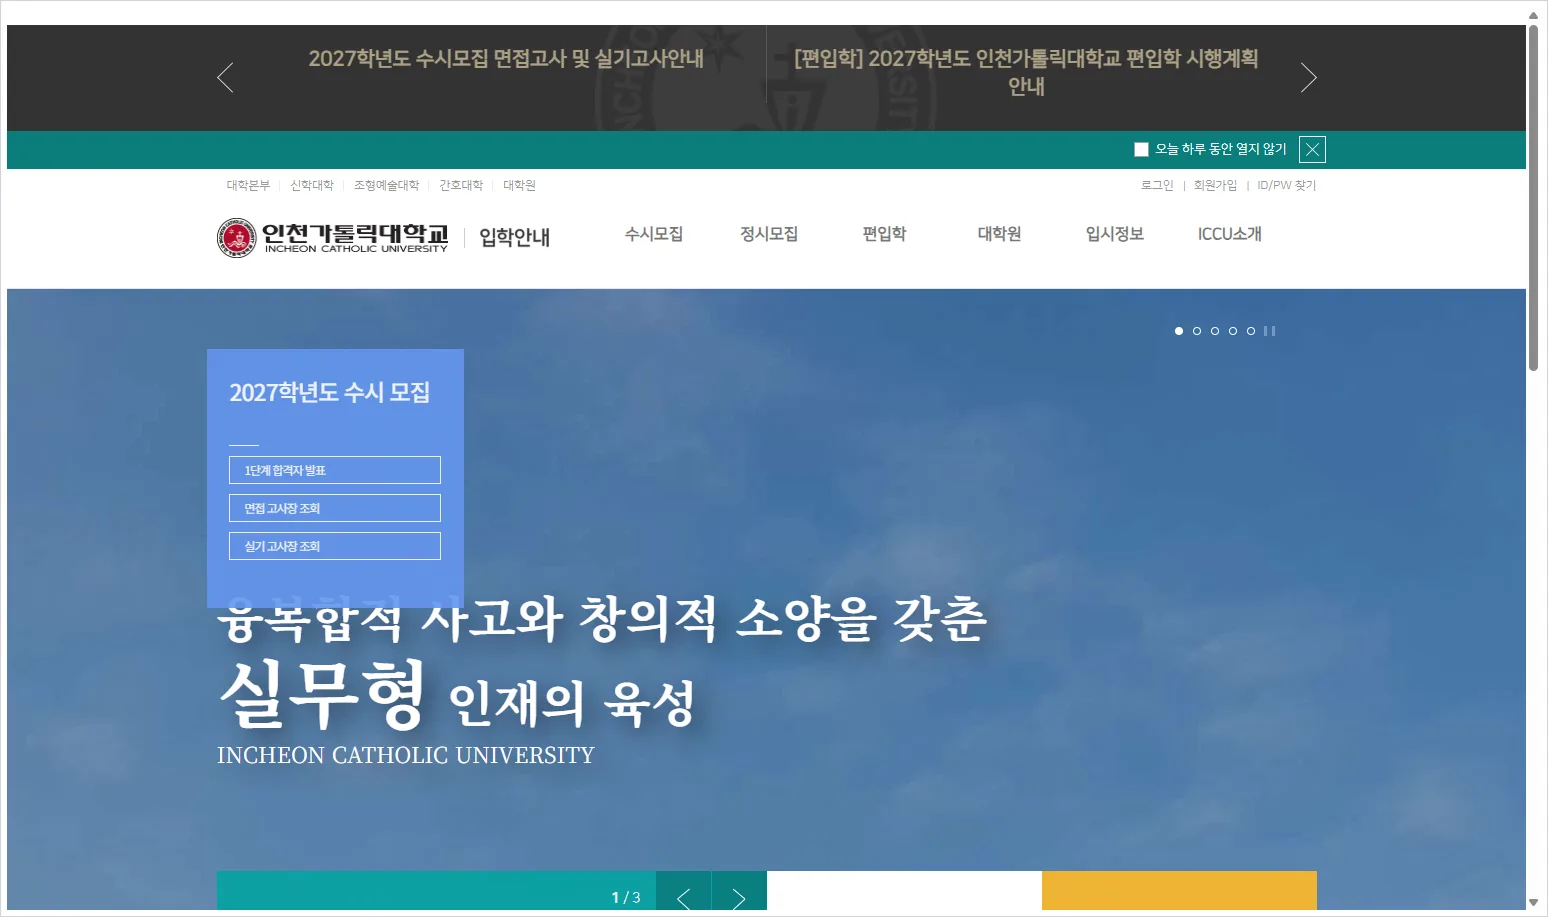Image resolution: width=1548 pixels, height=917 pixels.
Task: Visit 대학원 link in top utility bar
Action: [519, 185]
